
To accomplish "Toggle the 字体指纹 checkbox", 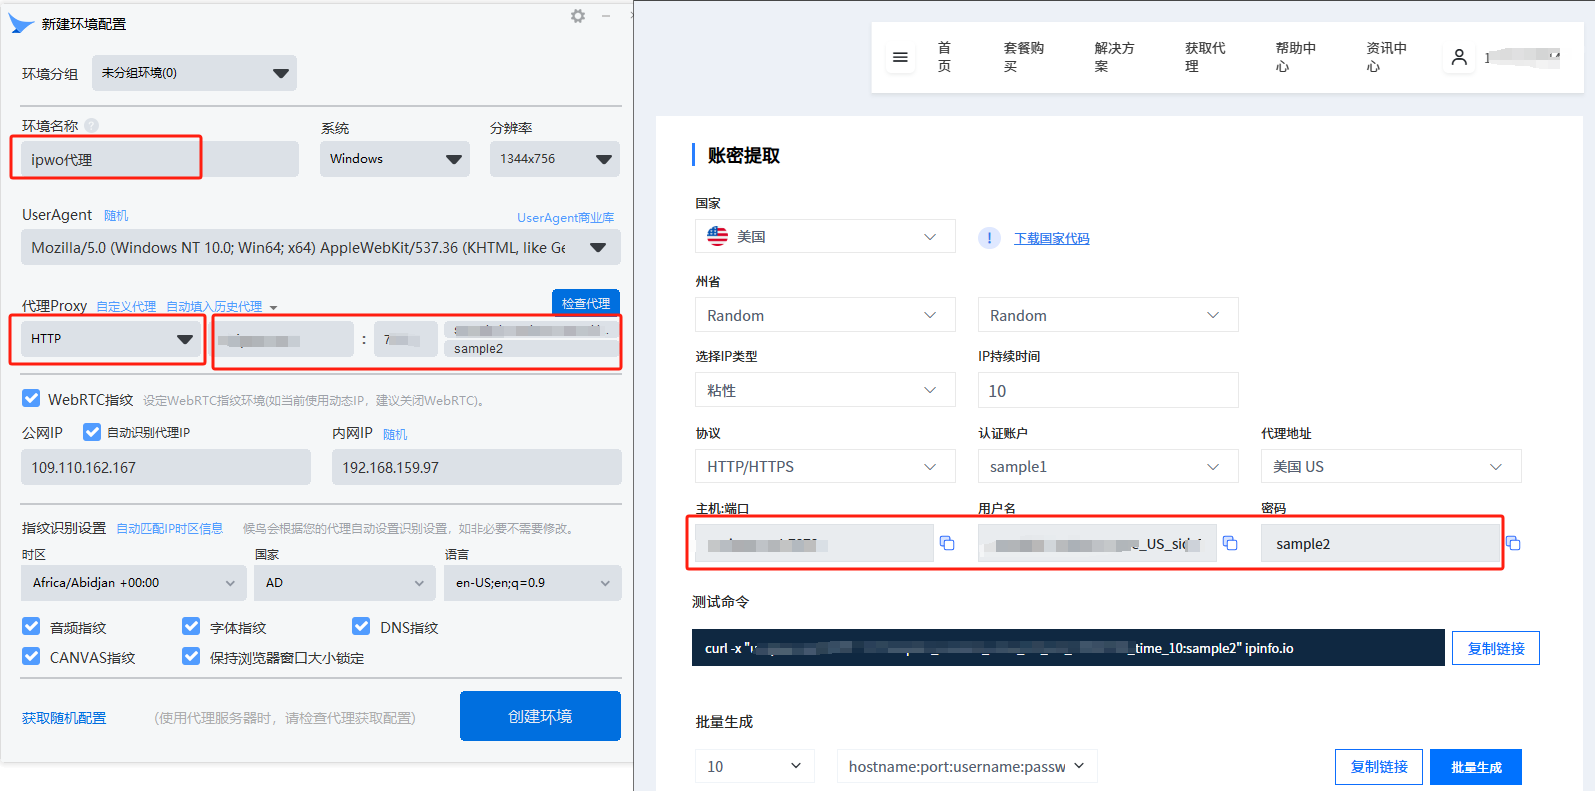I will (x=191, y=627).
